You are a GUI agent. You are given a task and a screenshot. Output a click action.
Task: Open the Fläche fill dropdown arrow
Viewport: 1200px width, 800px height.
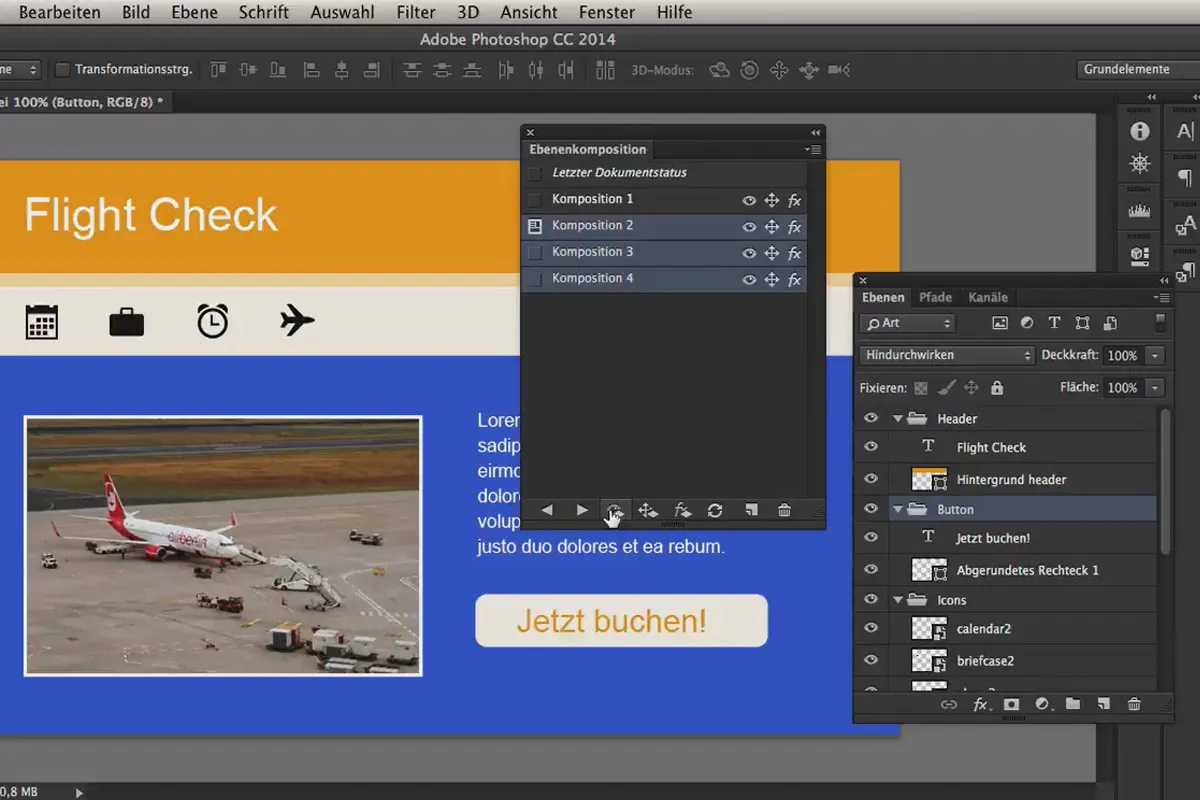pyautogui.click(x=1155, y=387)
